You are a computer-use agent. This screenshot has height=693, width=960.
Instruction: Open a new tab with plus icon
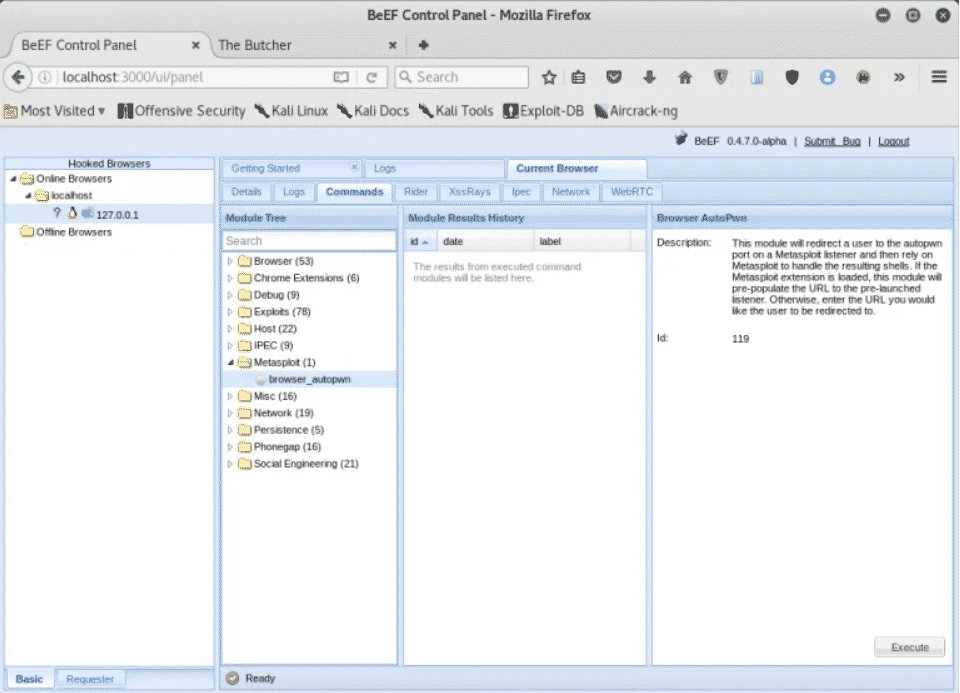[x=424, y=45]
